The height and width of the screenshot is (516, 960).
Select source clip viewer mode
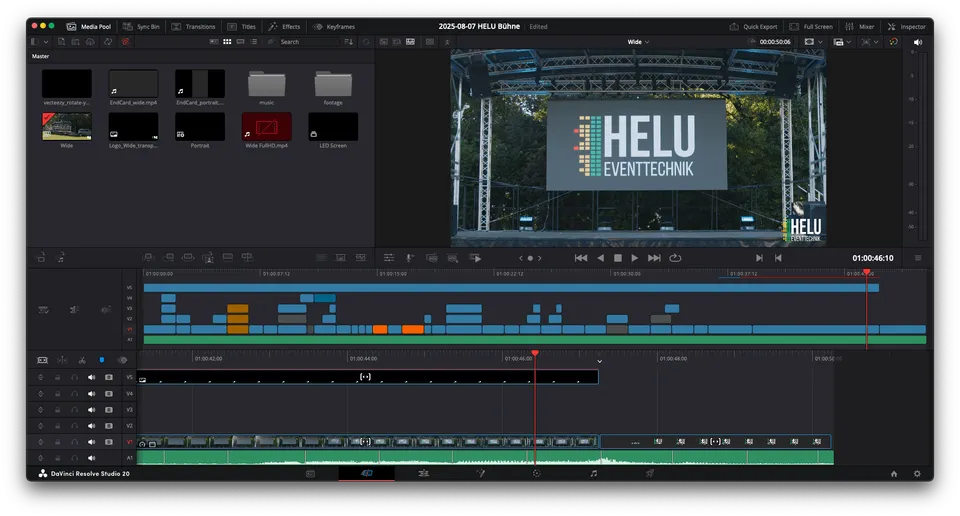tap(383, 42)
